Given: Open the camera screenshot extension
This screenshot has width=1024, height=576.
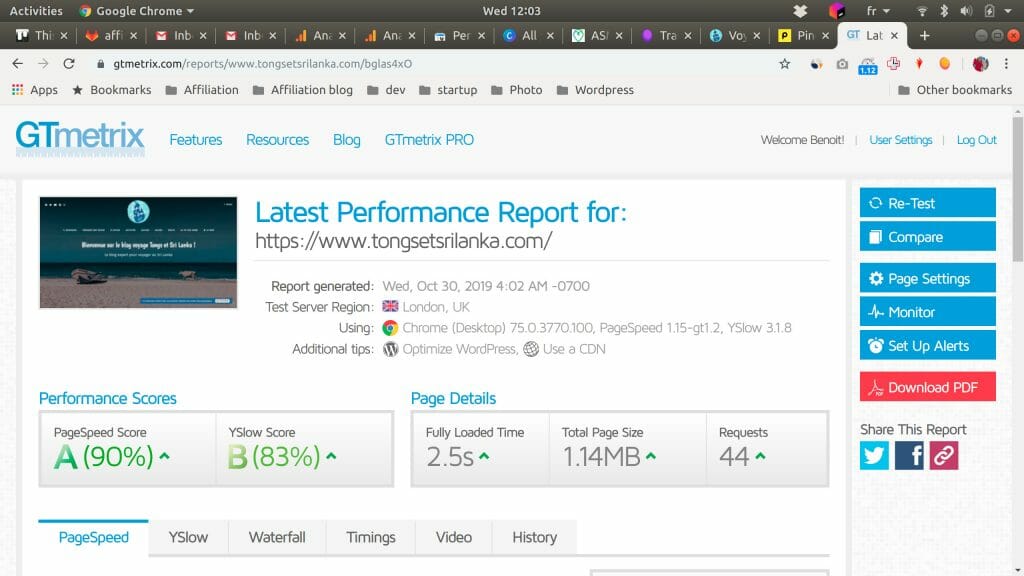Looking at the screenshot, I should [842, 64].
